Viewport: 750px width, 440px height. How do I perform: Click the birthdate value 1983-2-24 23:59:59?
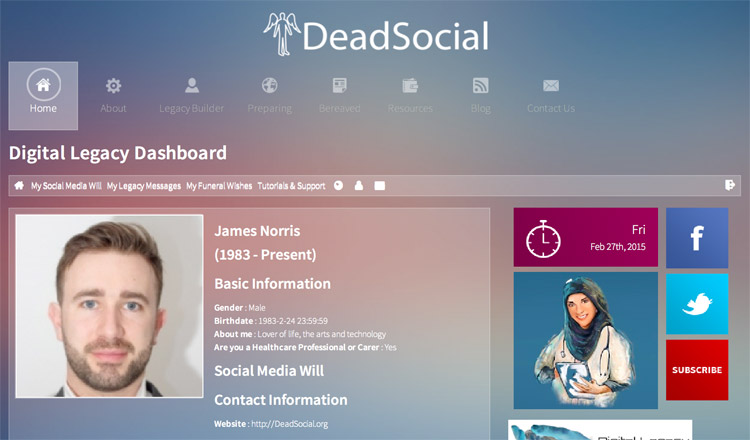[x=293, y=321]
